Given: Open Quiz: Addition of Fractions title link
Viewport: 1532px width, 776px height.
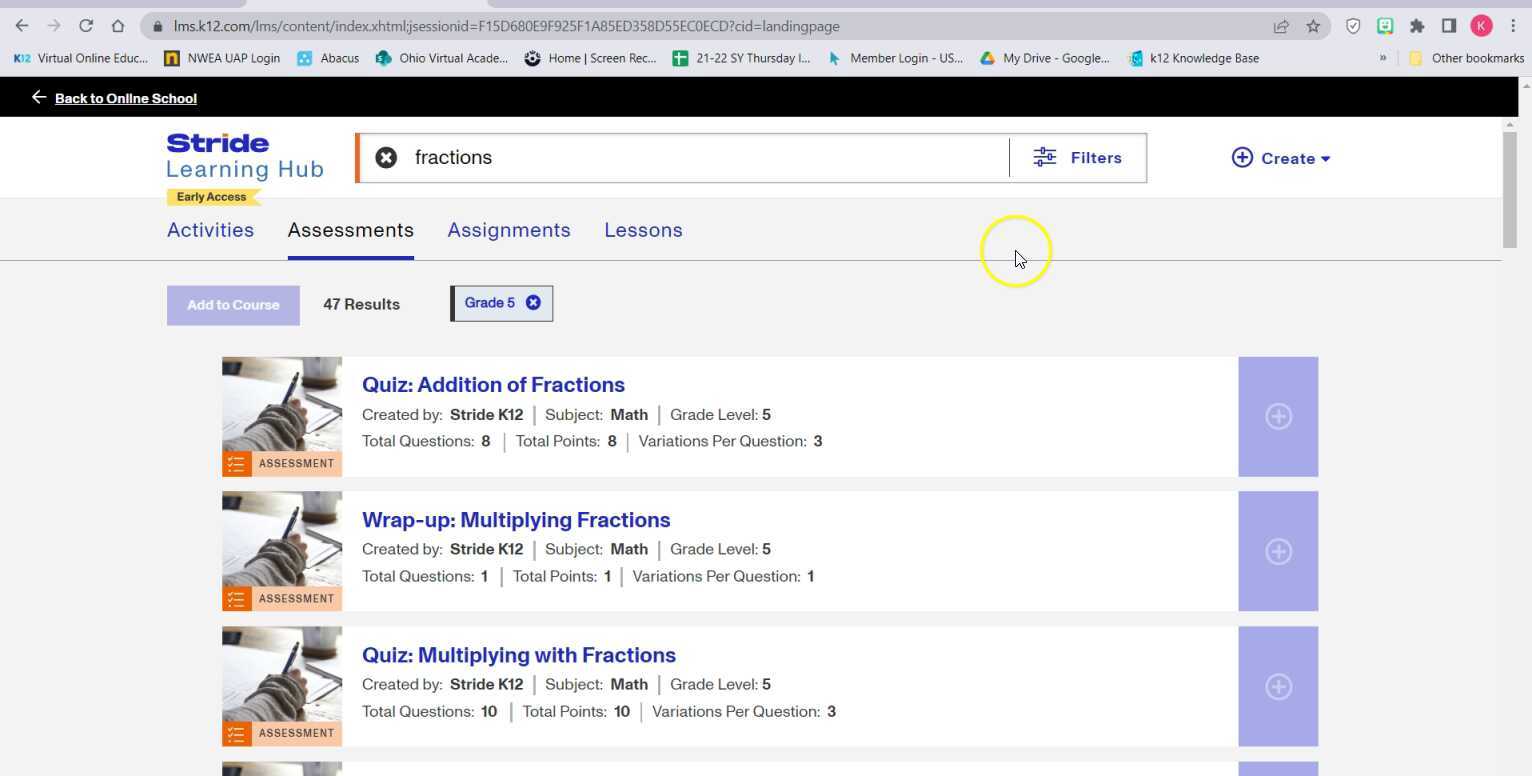Looking at the screenshot, I should coord(493,385).
